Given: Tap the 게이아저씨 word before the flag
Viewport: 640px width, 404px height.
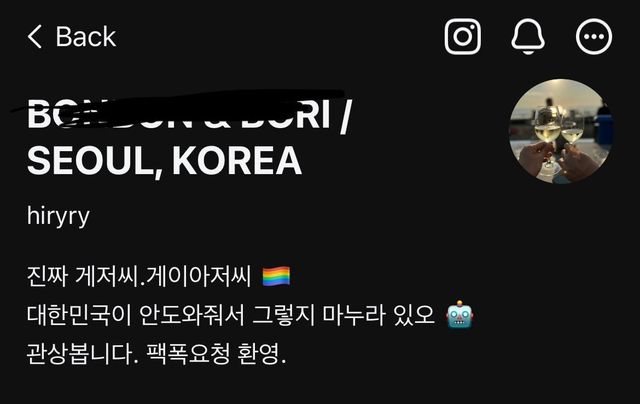Looking at the screenshot, I should (198, 276).
